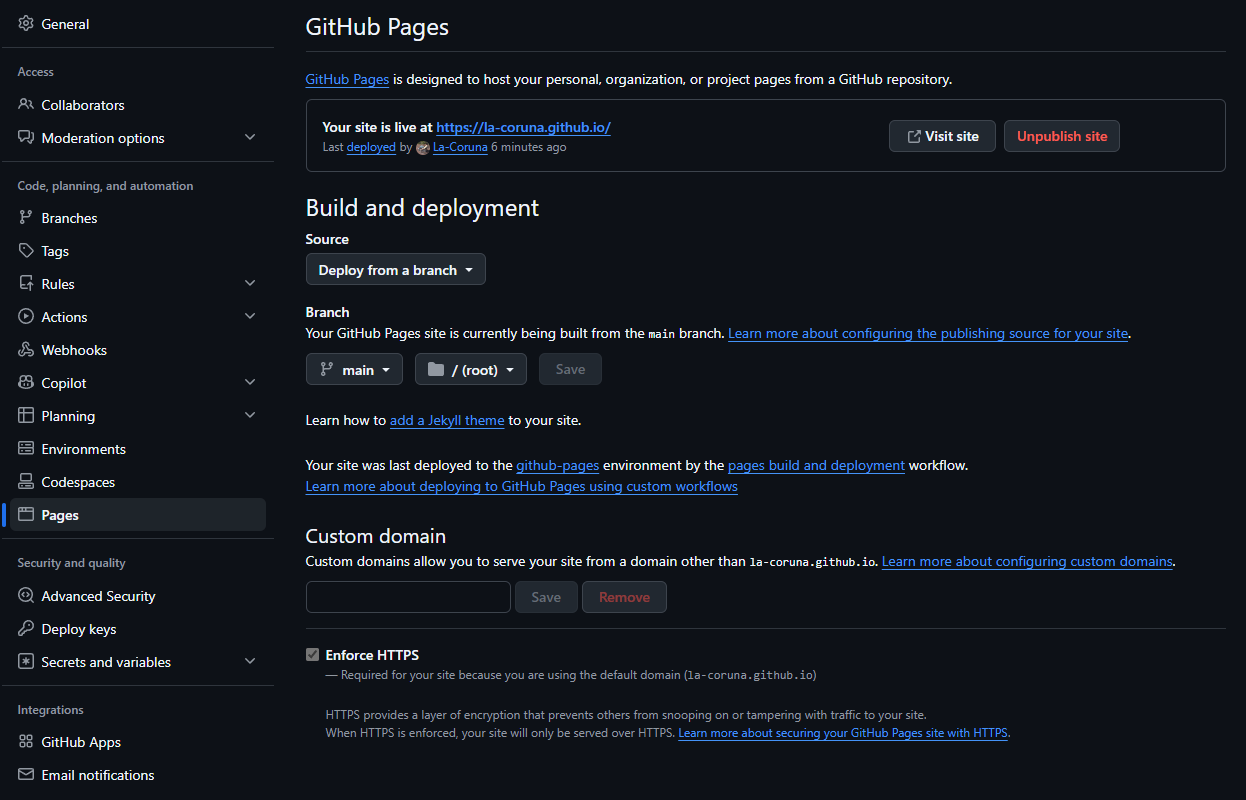Image resolution: width=1246 pixels, height=800 pixels.
Task: Click the folder icon in root selector
Action: (x=436, y=369)
